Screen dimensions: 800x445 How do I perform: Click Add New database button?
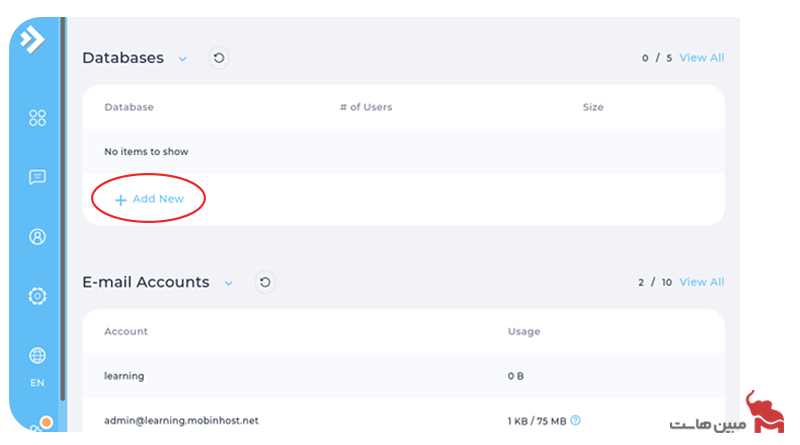click(x=149, y=199)
